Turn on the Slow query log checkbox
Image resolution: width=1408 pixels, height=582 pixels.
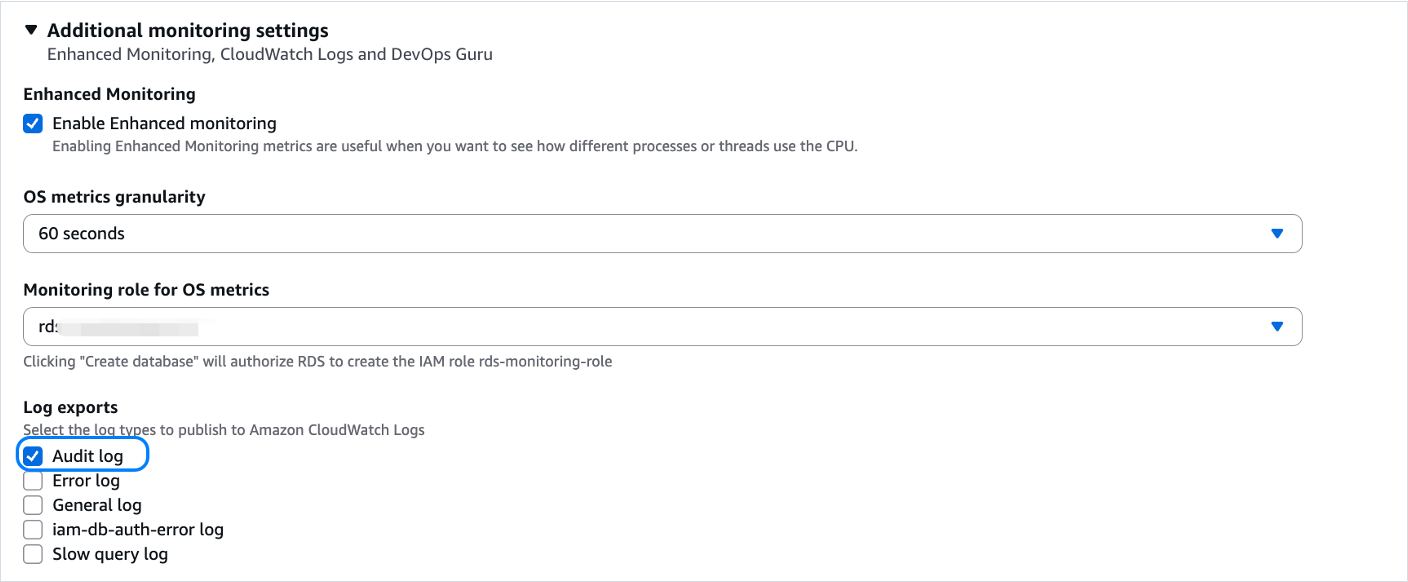[x=33, y=554]
